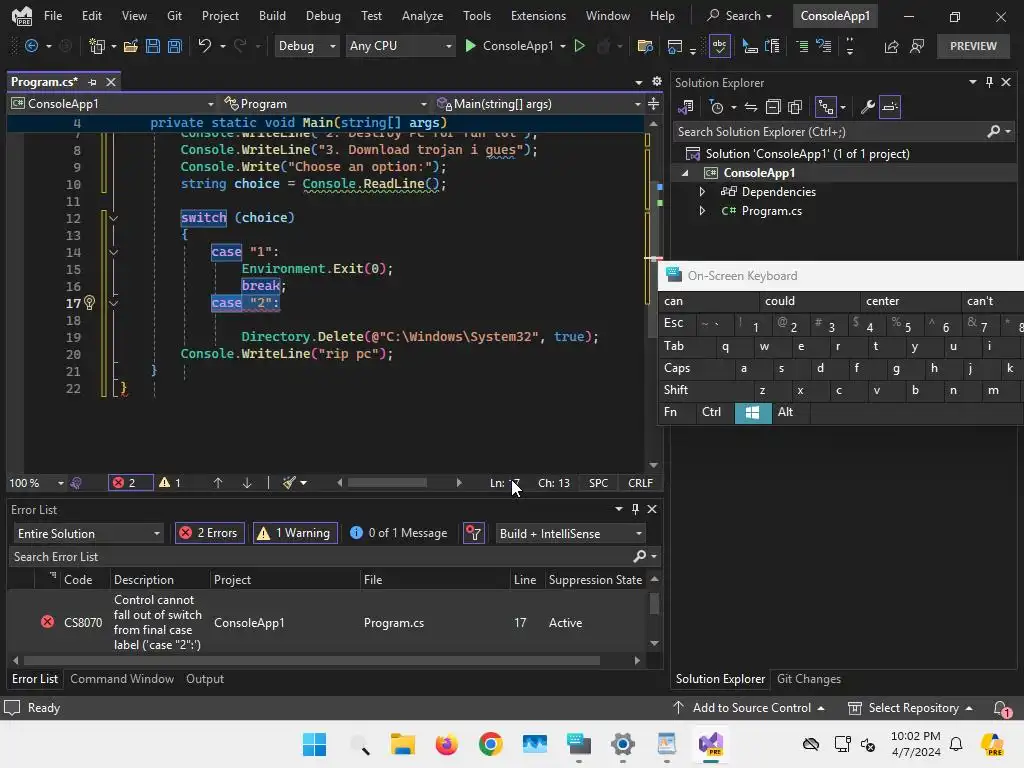Toggle the 0 of 1 Message filter
Image resolution: width=1024 pixels, height=768 pixels.
coord(398,534)
